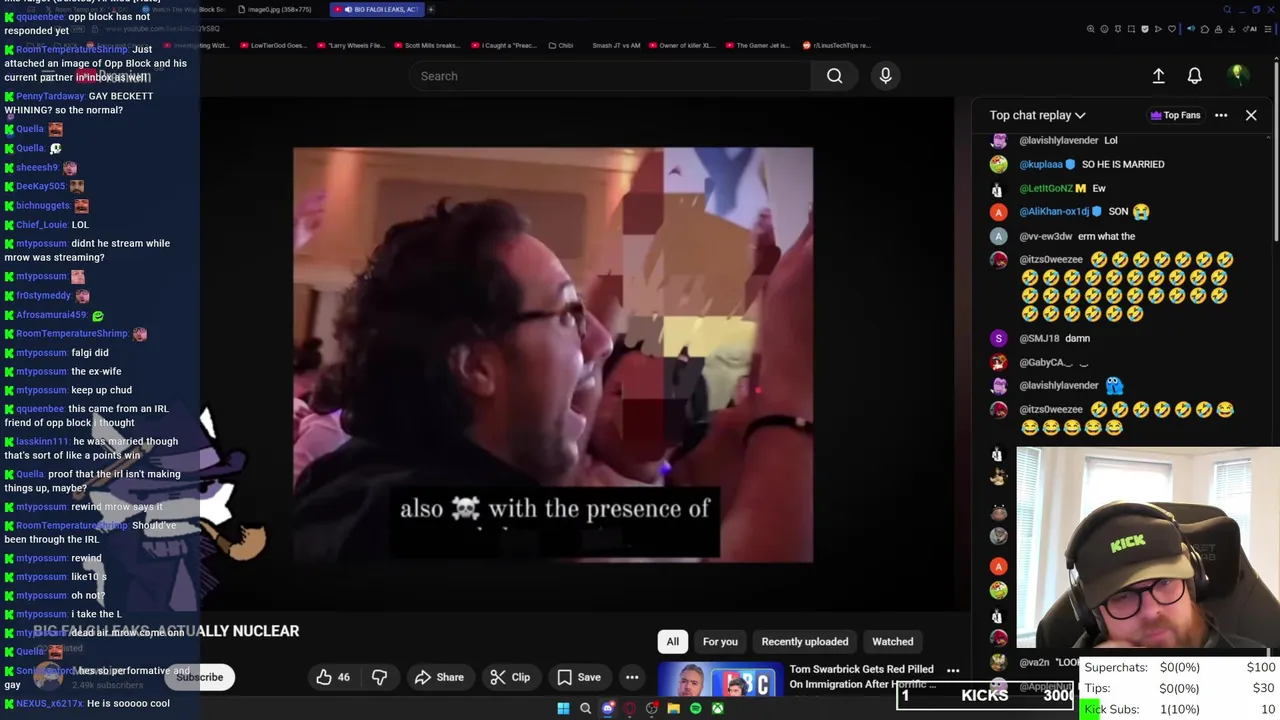Open the upload arrow icon in YouTube header
This screenshot has width=1280, height=720.
point(1158,76)
